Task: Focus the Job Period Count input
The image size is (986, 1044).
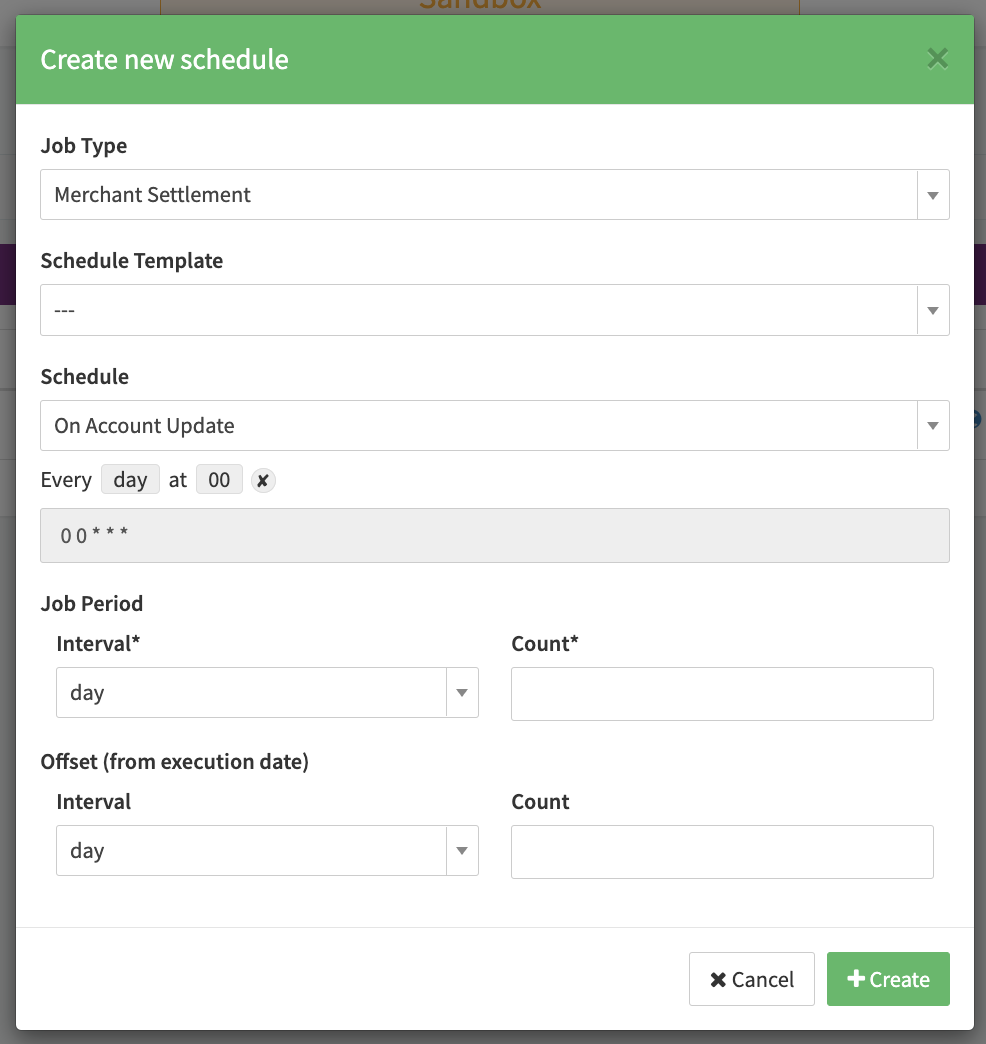Action: click(x=721, y=694)
